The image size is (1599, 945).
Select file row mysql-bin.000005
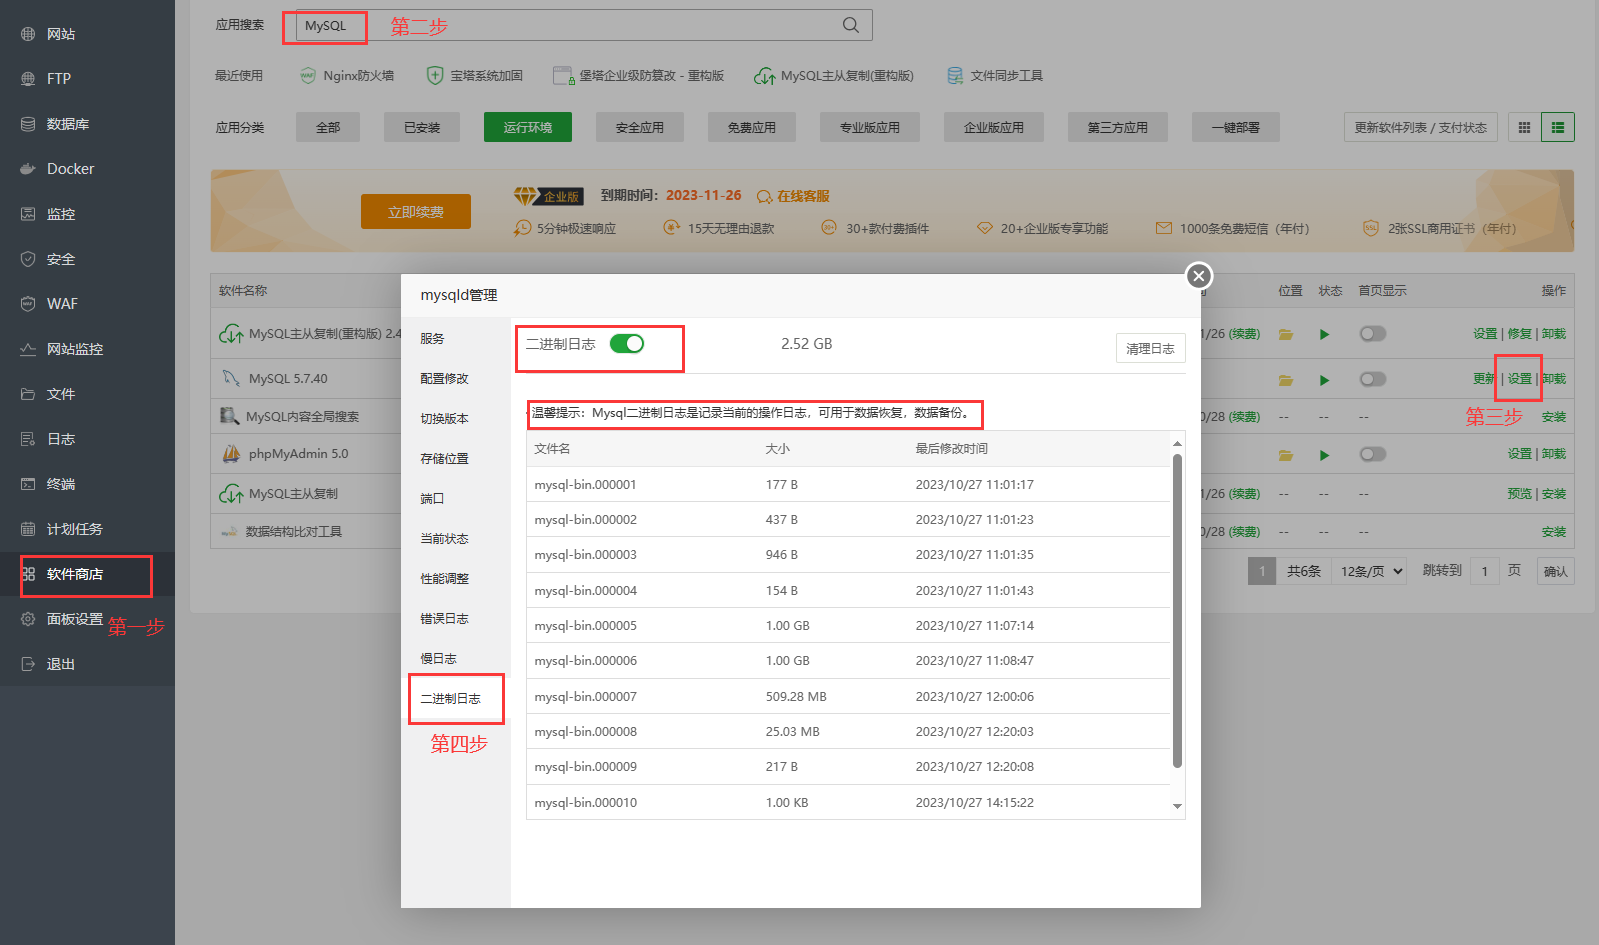[x=848, y=626]
